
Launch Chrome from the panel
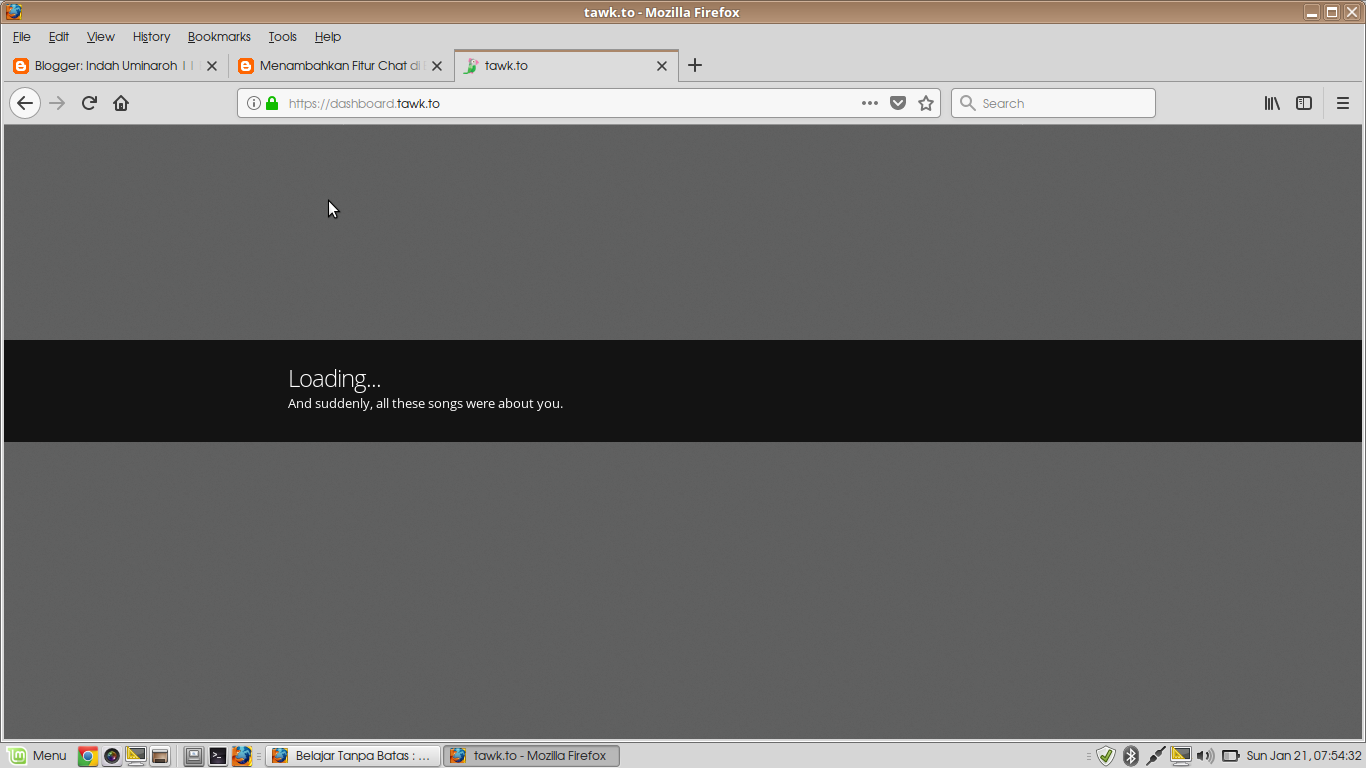88,756
